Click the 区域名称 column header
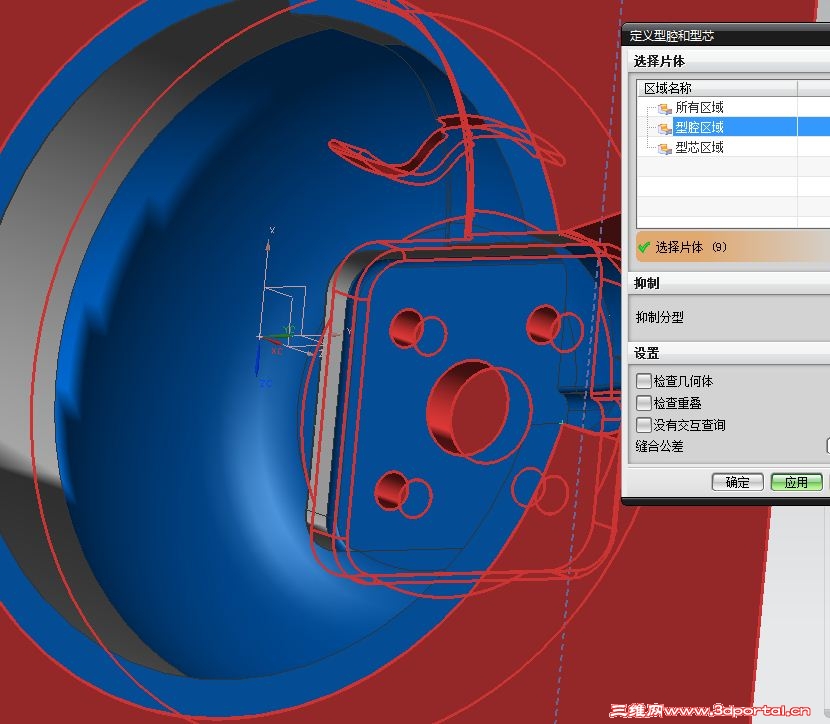 (717, 88)
